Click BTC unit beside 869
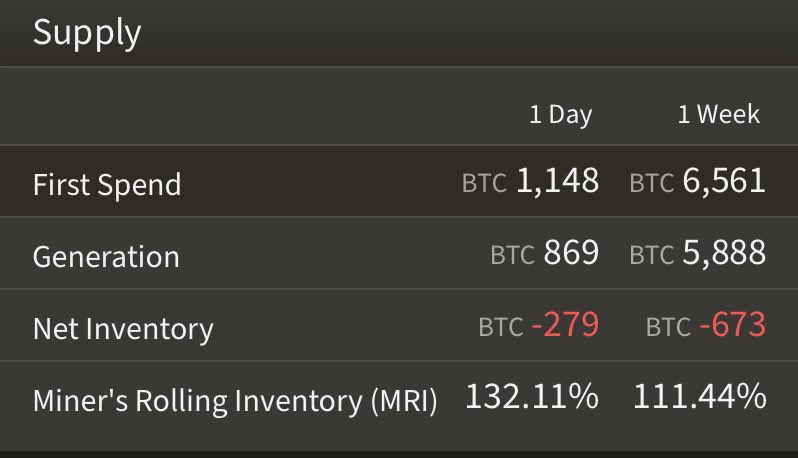 [513, 255]
